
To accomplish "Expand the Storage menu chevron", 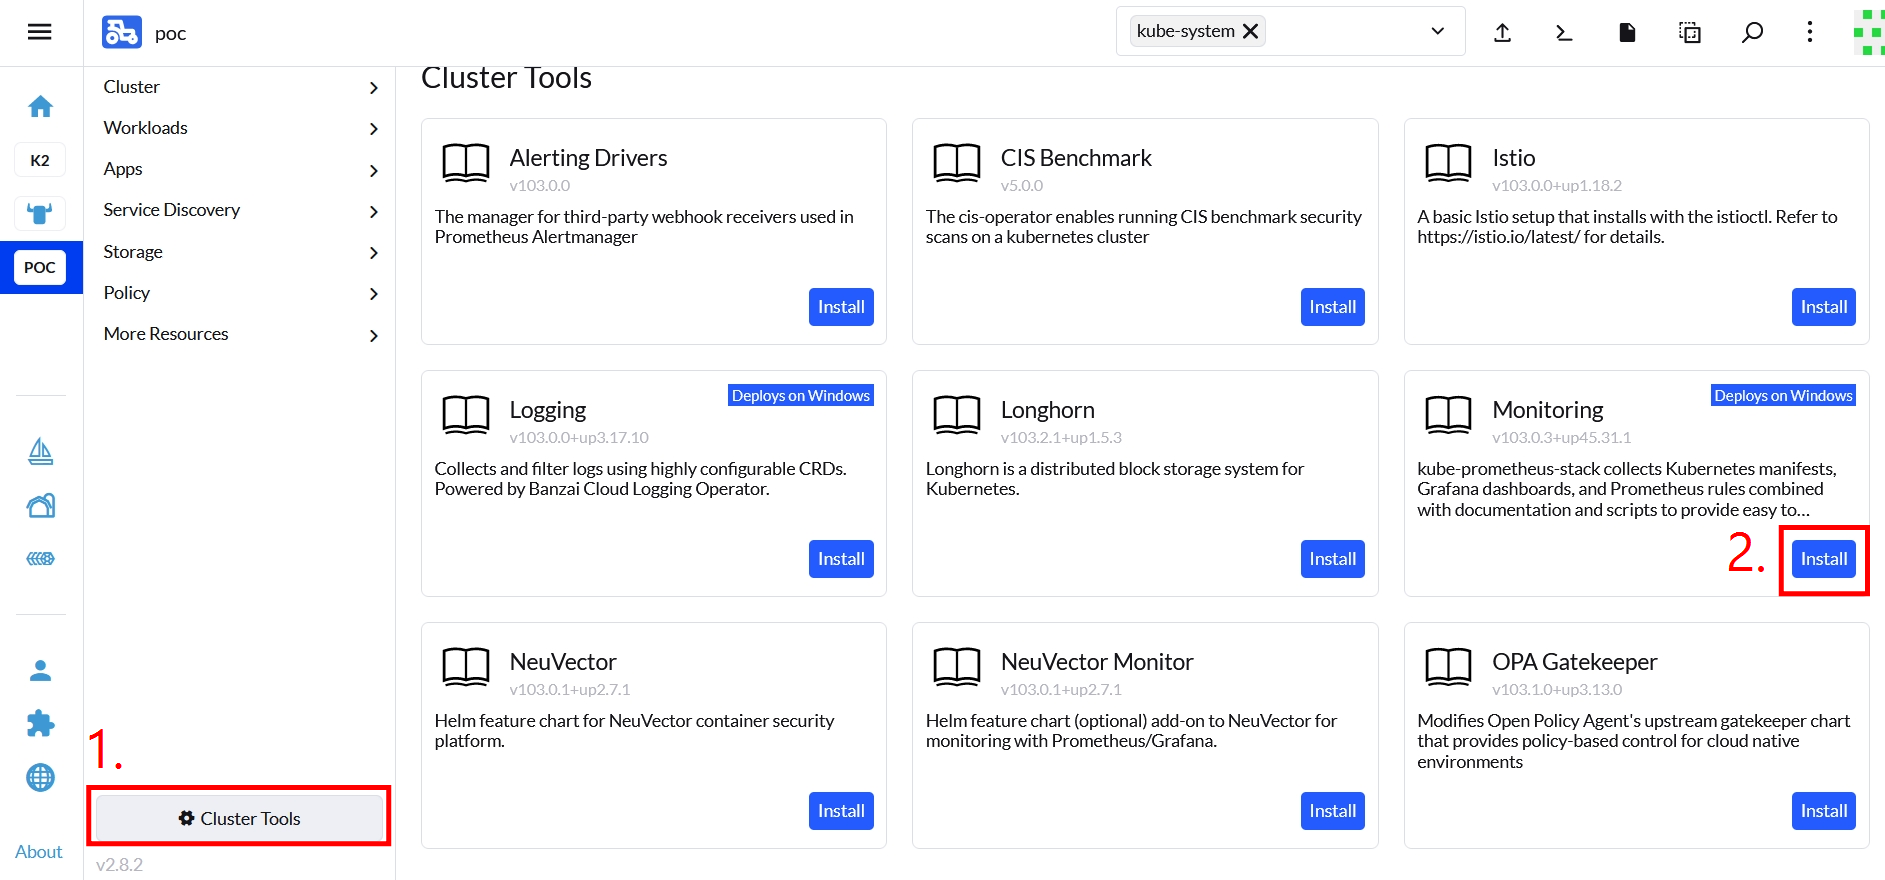I will 374,253.
